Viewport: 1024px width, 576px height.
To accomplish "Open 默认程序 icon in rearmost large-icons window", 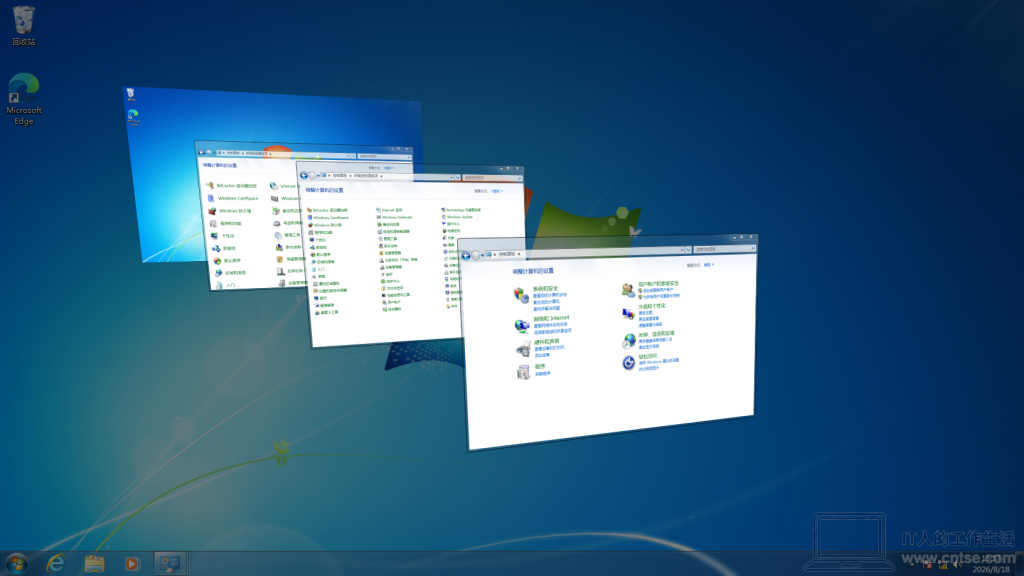I will click(x=217, y=261).
